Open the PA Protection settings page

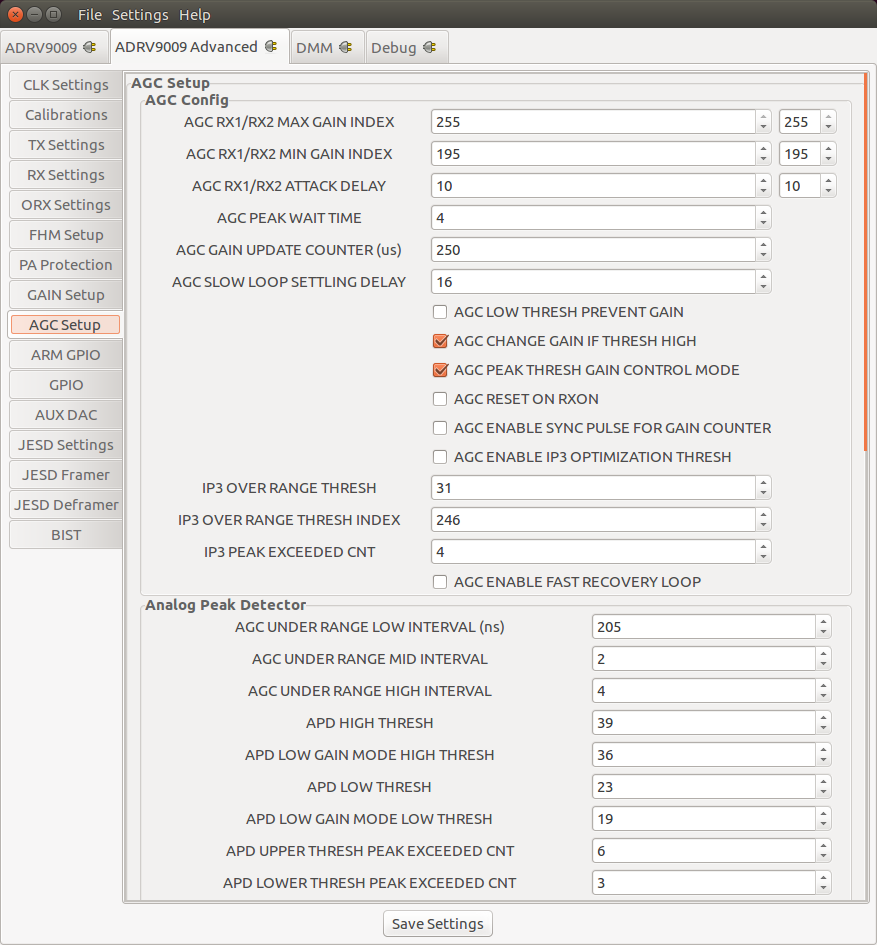coord(64,264)
